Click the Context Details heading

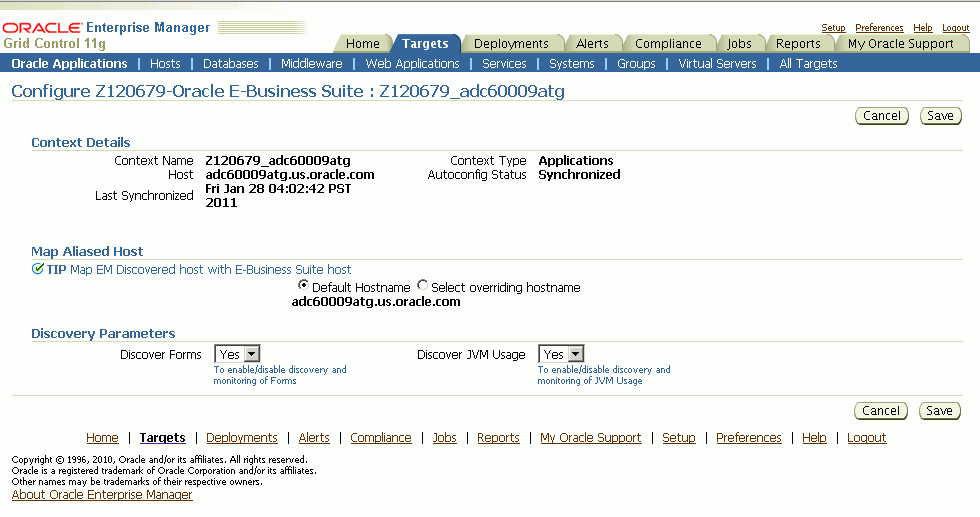(81, 143)
